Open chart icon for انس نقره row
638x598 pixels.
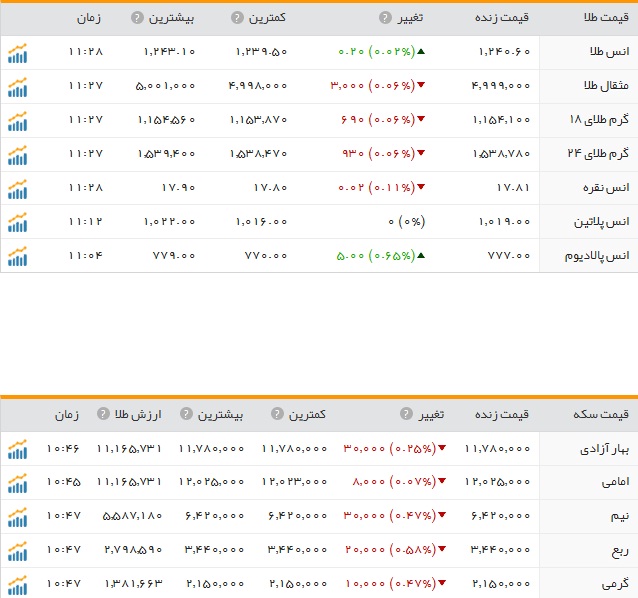(x=17, y=189)
